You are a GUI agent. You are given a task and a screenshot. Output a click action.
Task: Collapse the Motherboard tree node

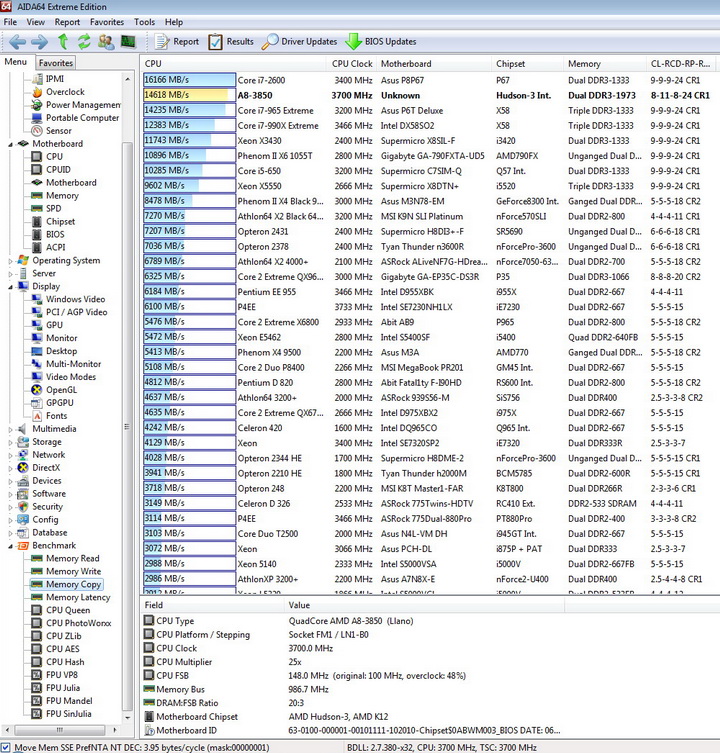tap(11, 144)
